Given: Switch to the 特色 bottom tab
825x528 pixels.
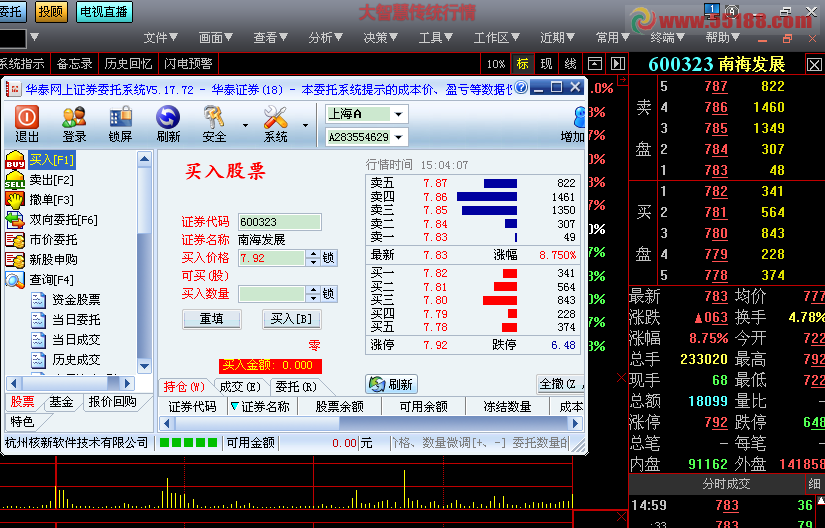Looking at the screenshot, I should point(22,421).
